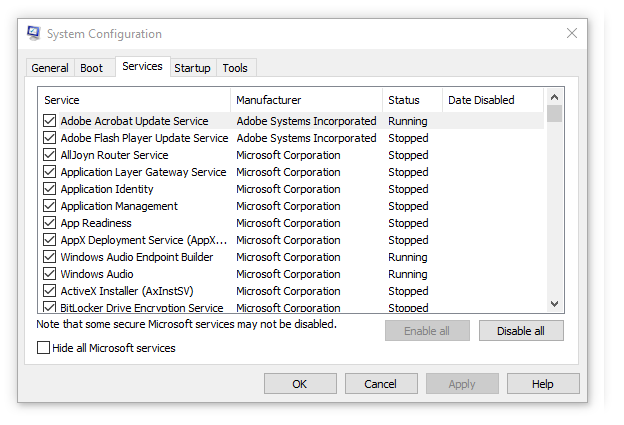Toggle App Readiness checkbox

49,223
